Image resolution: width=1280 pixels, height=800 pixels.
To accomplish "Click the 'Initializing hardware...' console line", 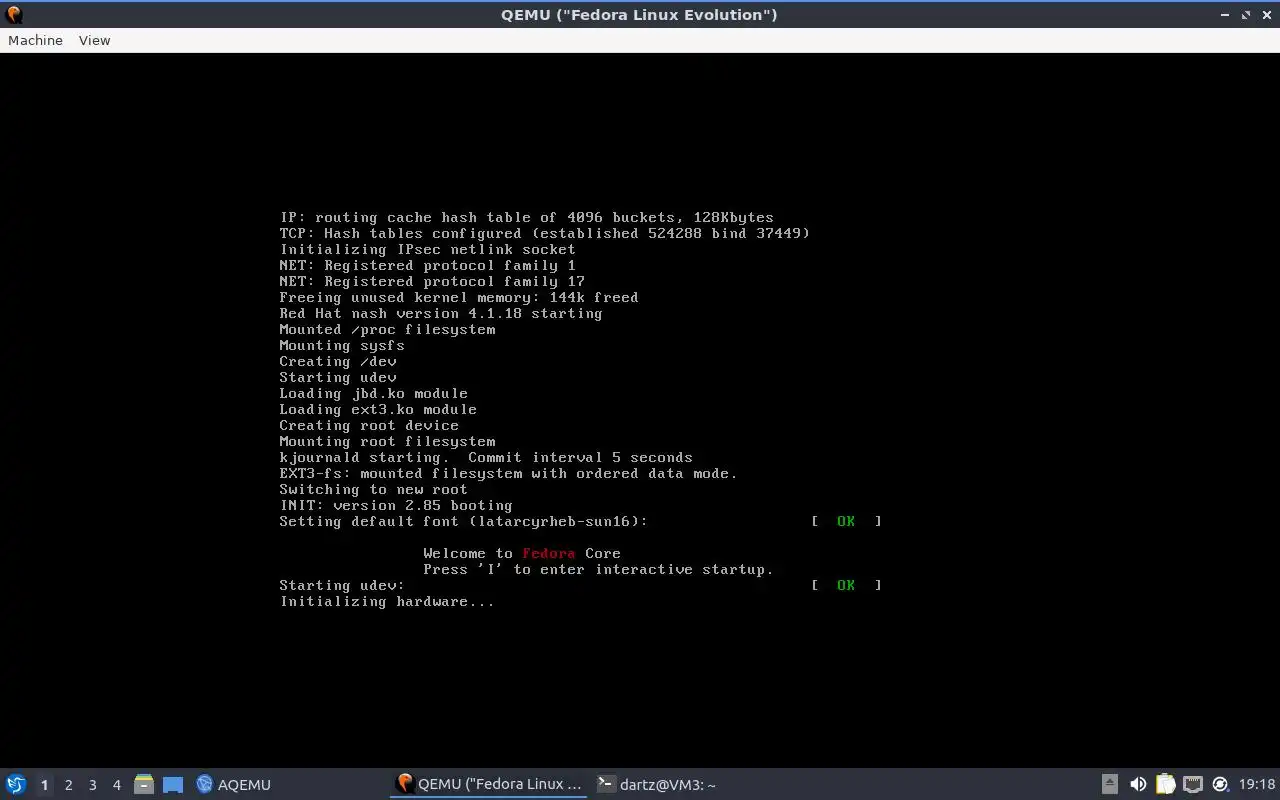I will [x=387, y=601].
